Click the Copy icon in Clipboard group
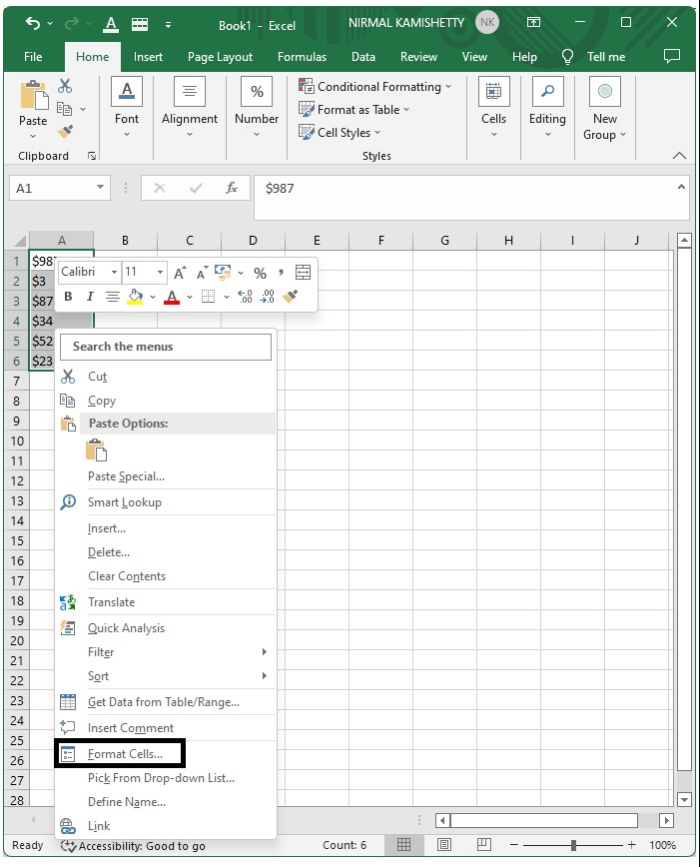Viewport: 700px width, 867px height. tap(65, 109)
